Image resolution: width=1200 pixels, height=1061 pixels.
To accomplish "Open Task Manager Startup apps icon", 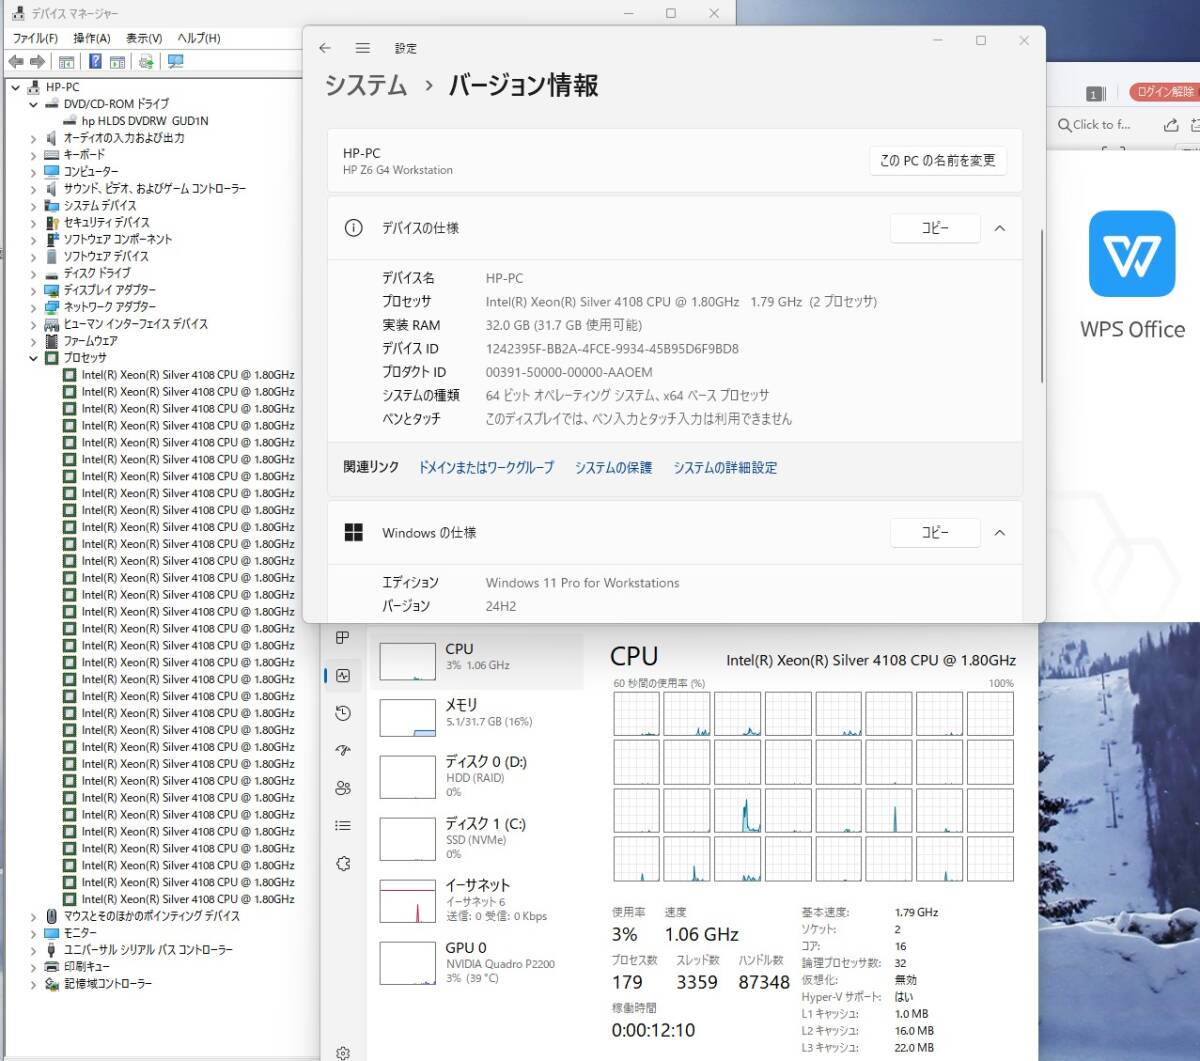I will click(343, 750).
